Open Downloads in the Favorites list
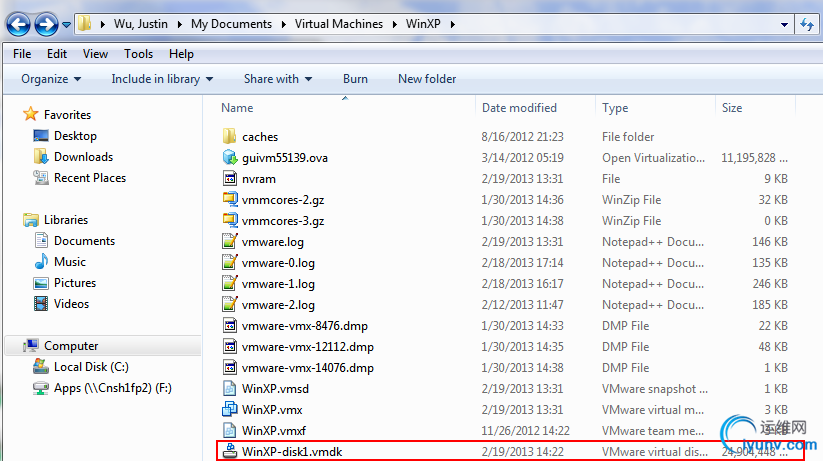The height and width of the screenshot is (461, 823). 83,157
